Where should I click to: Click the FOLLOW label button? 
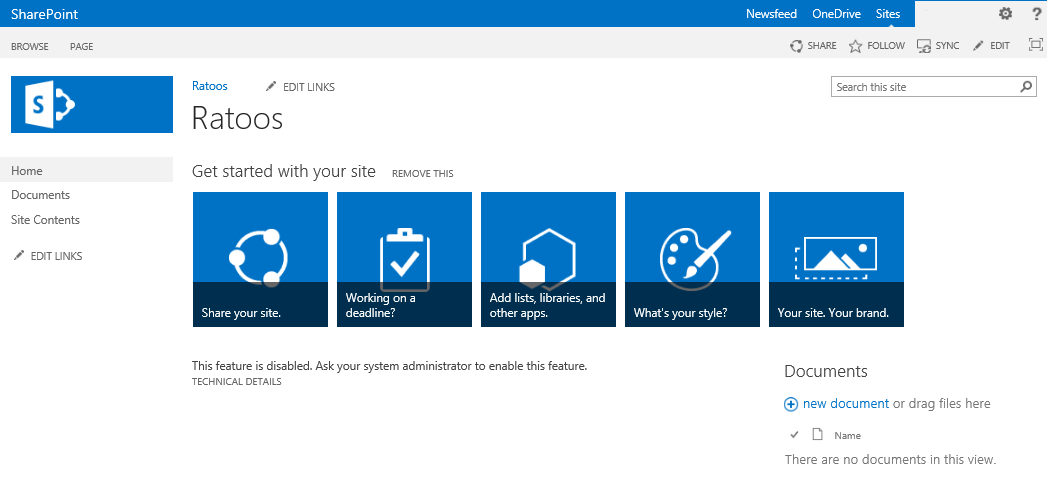886,46
